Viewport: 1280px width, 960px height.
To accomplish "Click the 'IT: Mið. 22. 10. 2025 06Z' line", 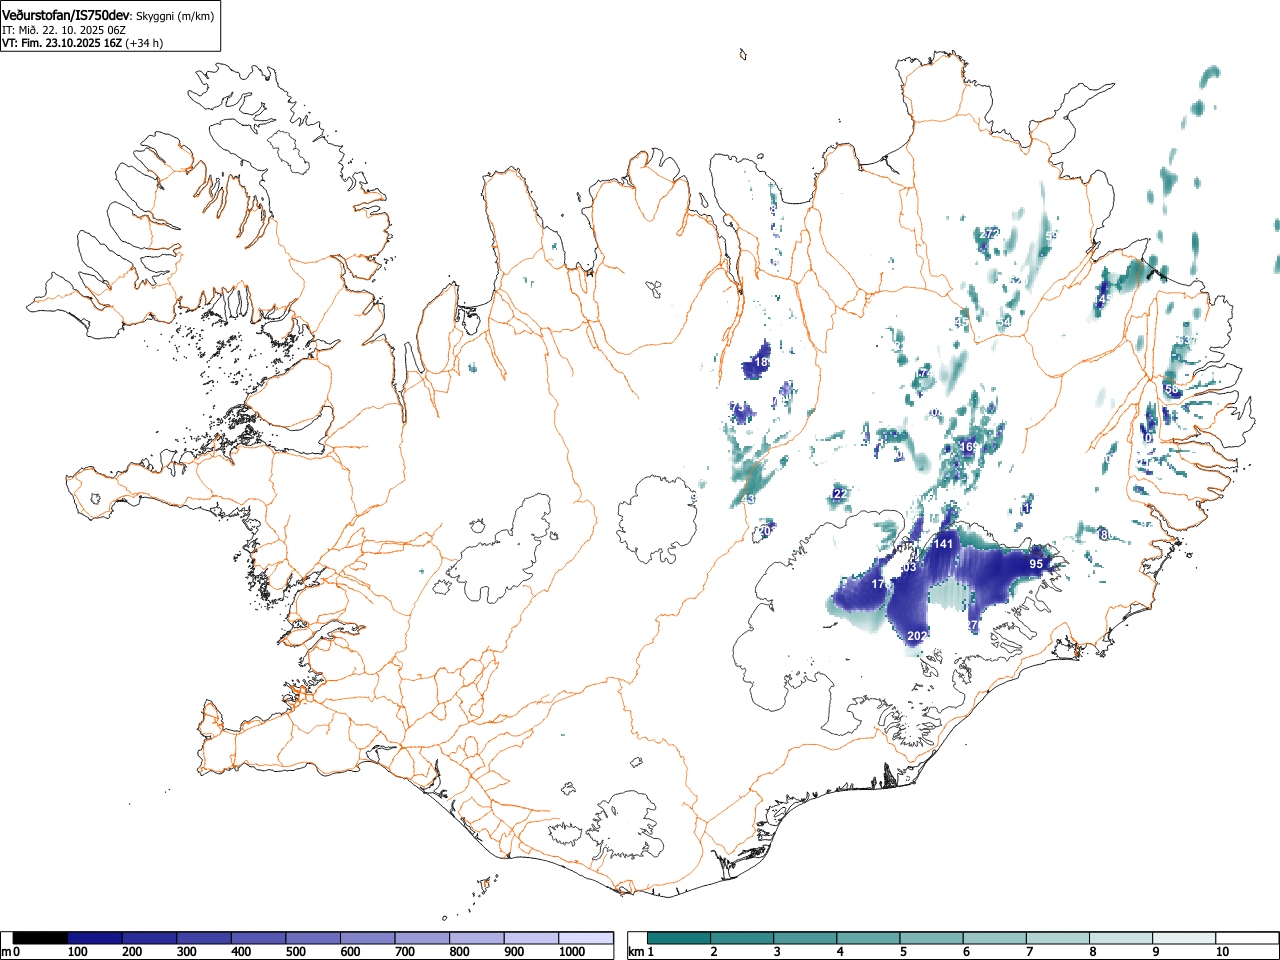I will (63, 30).
